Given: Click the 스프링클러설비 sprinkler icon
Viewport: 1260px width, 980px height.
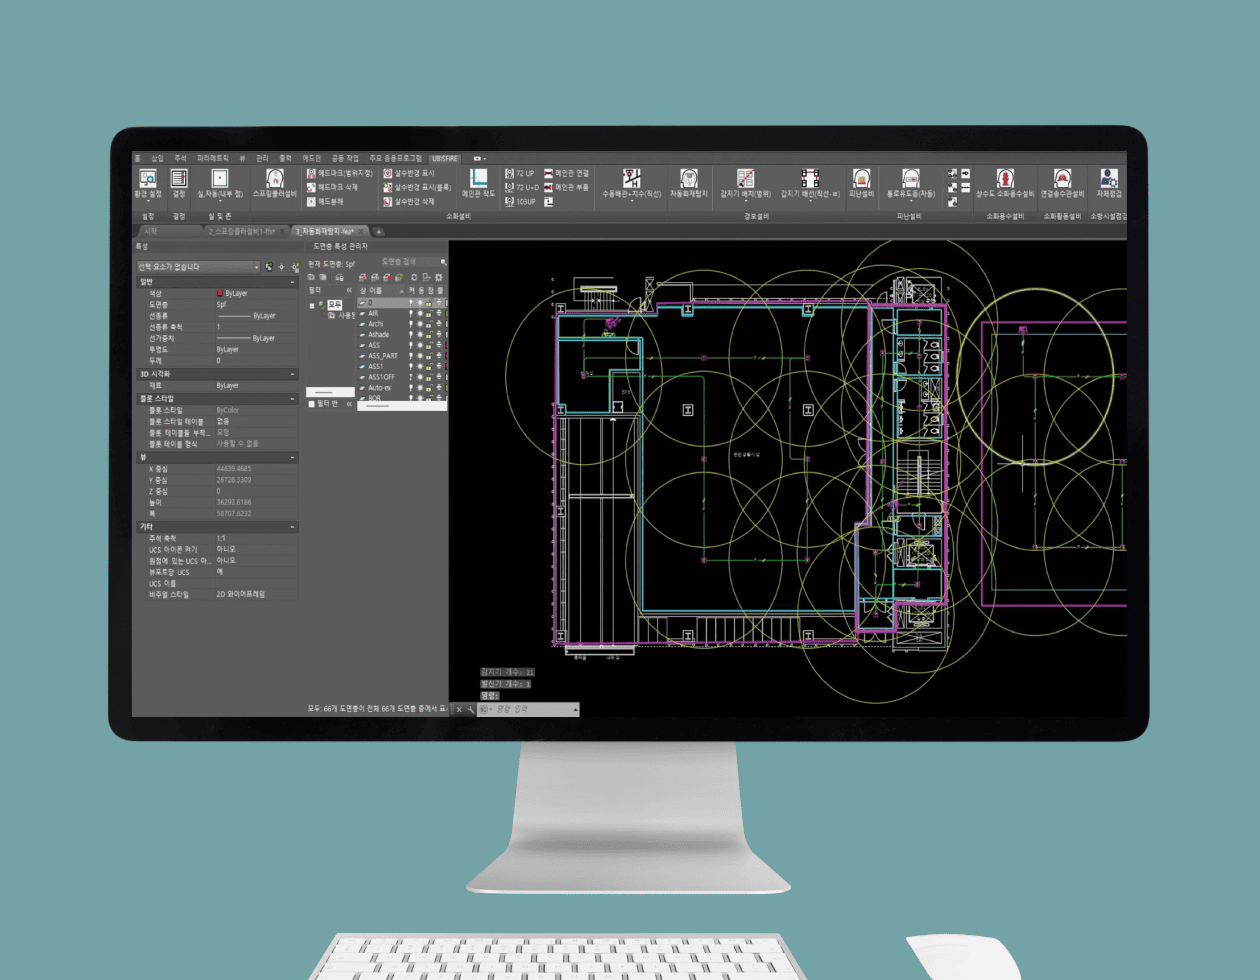Looking at the screenshot, I should tap(274, 181).
